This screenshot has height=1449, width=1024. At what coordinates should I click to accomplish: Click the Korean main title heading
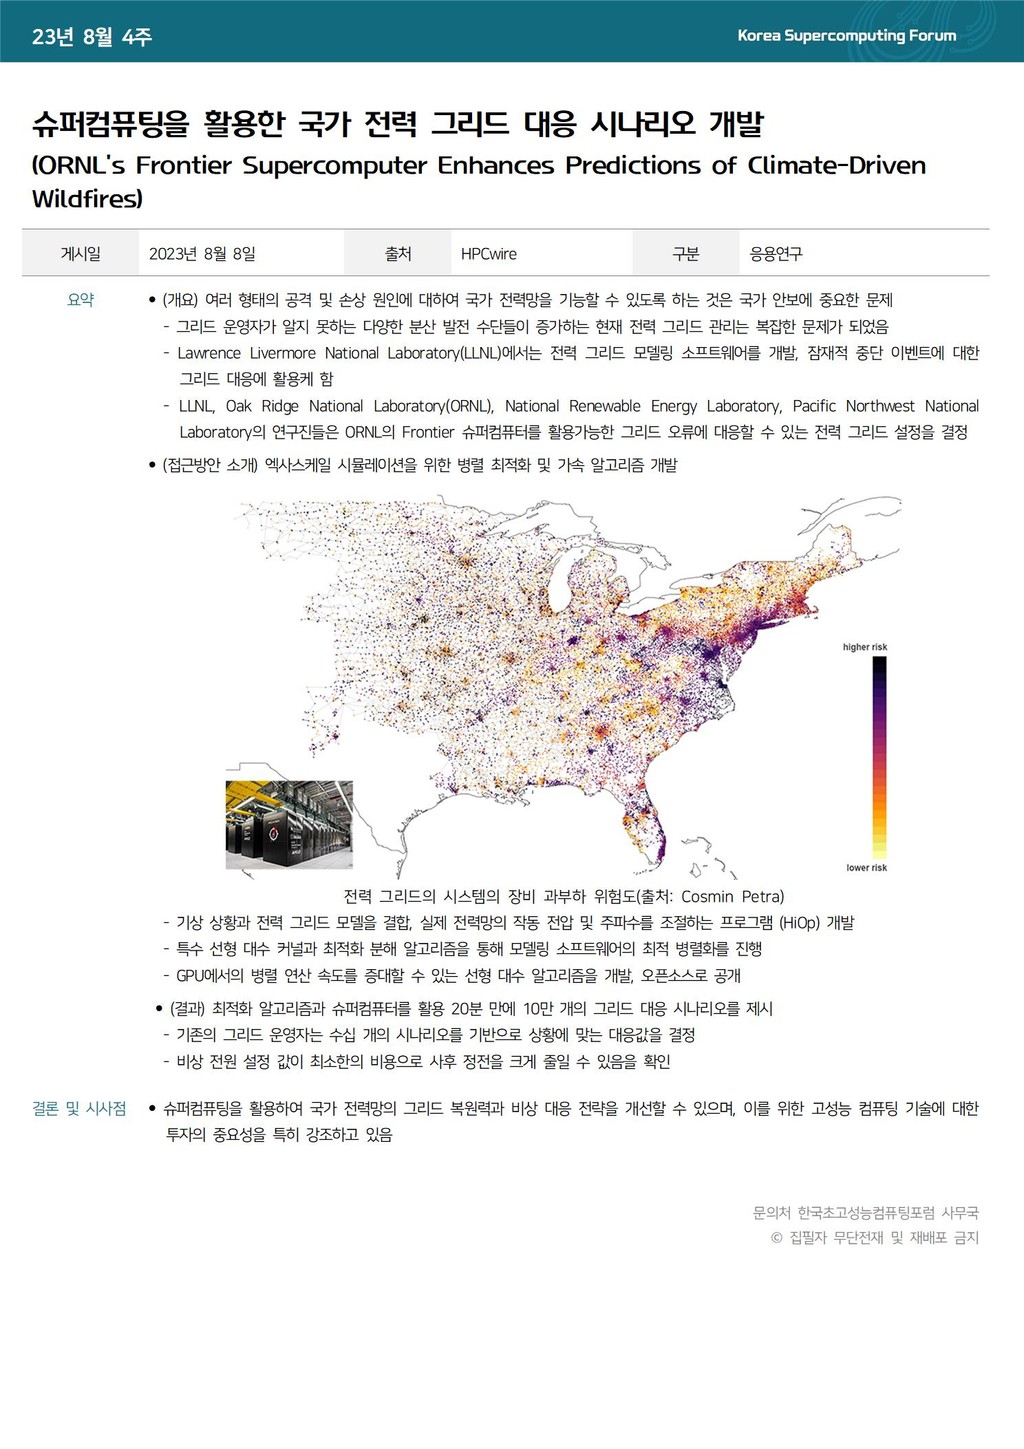click(x=397, y=124)
